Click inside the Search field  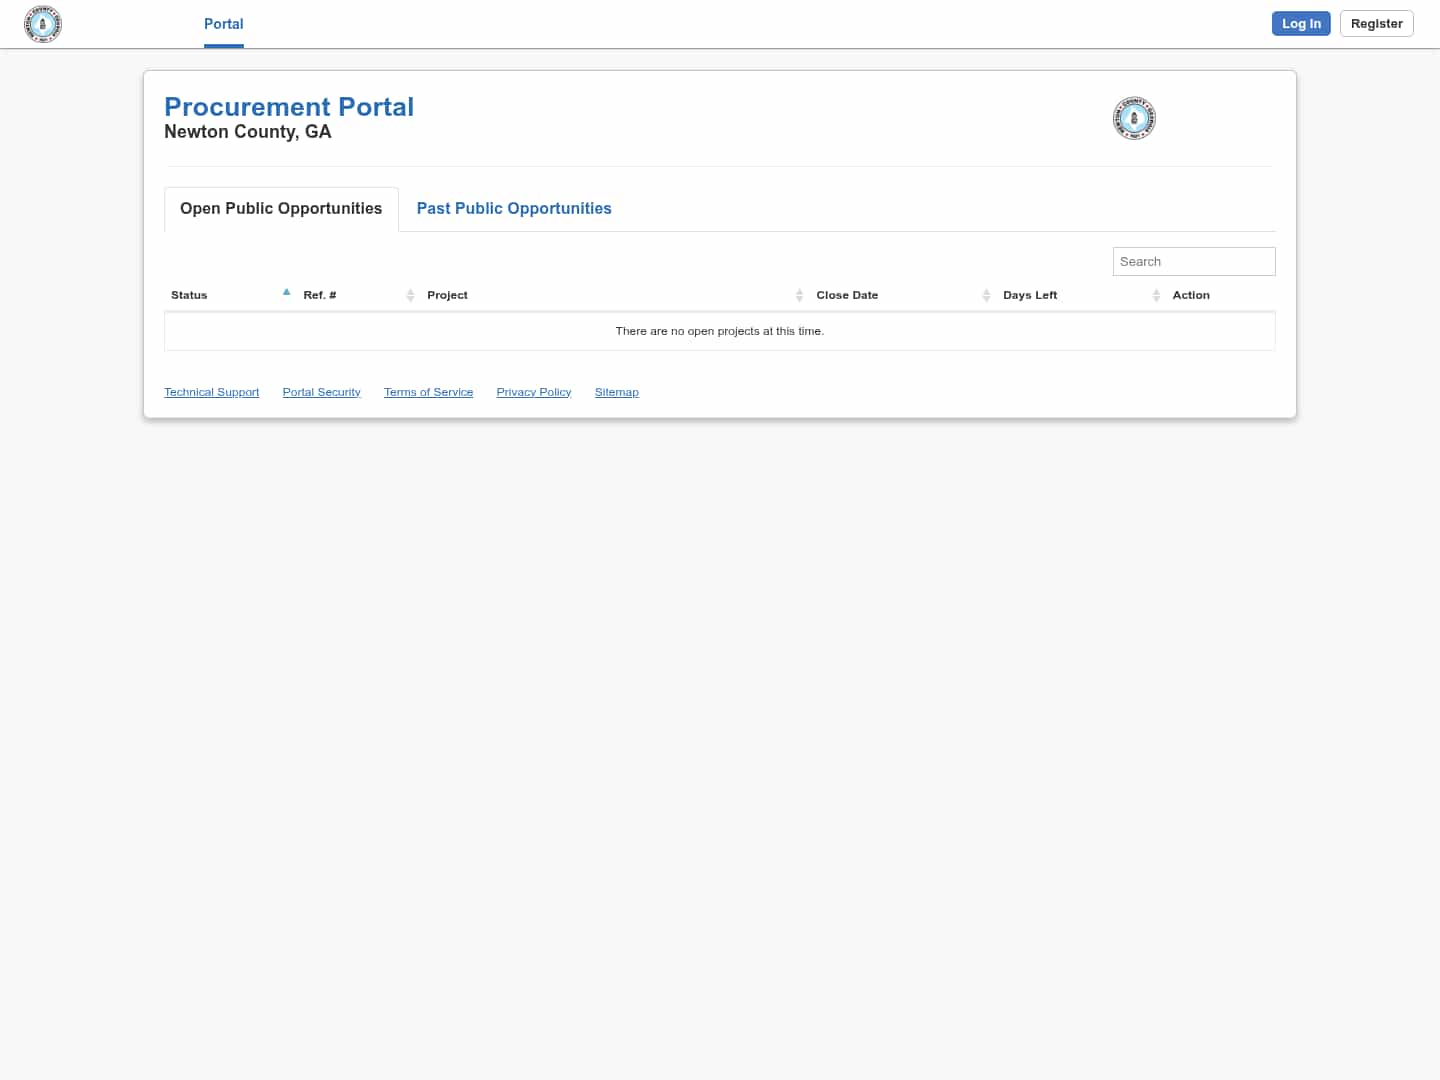(1193, 261)
